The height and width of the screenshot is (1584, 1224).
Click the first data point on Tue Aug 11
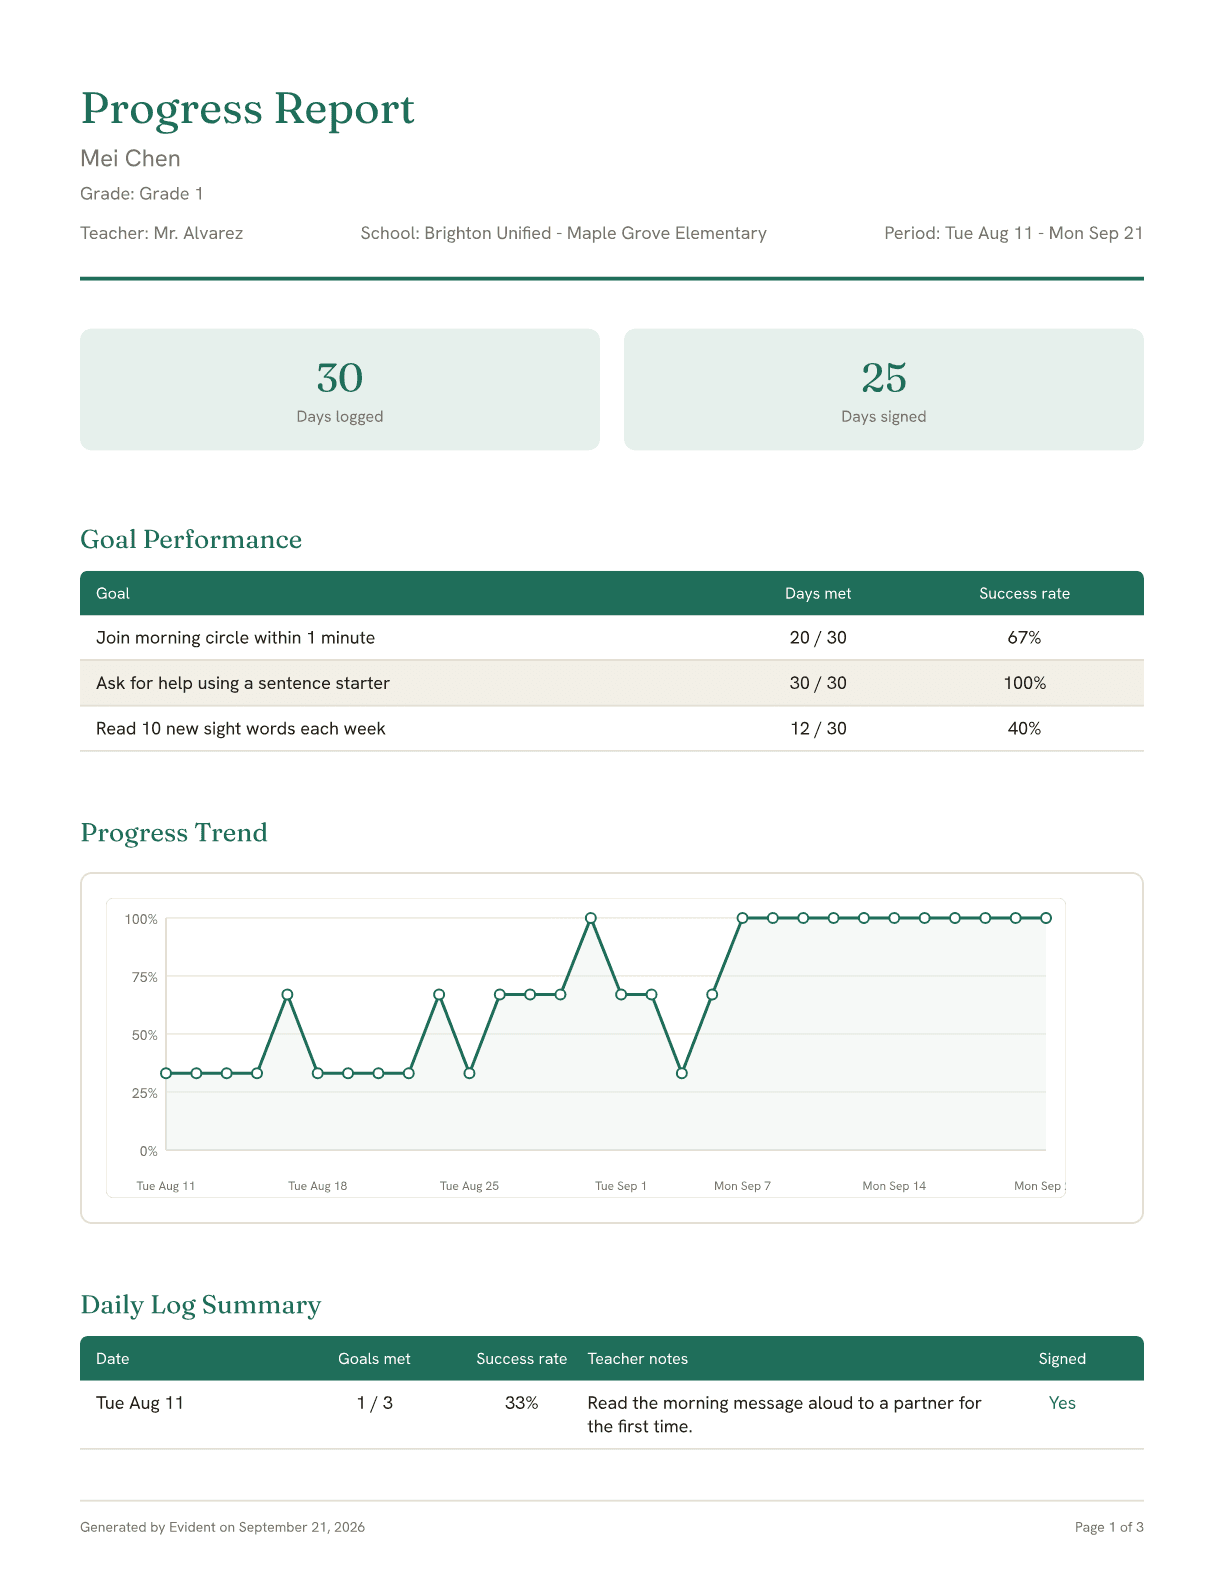pyautogui.click(x=166, y=1073)
